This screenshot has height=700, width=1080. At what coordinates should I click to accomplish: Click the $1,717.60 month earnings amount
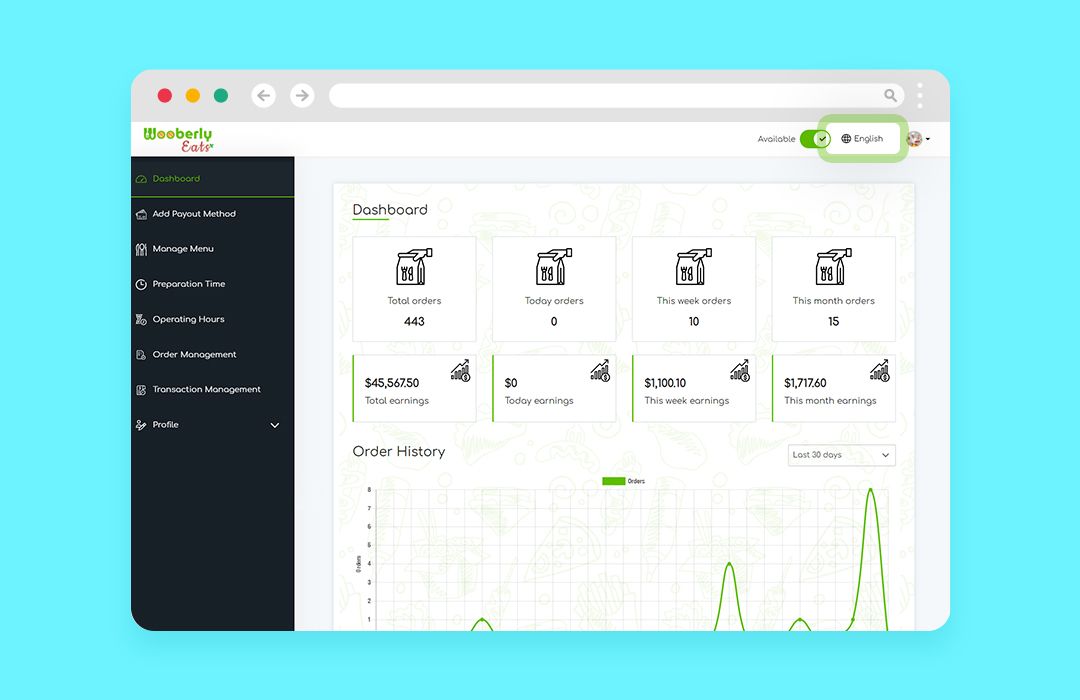pyautogui.click(x=805, y=382)
